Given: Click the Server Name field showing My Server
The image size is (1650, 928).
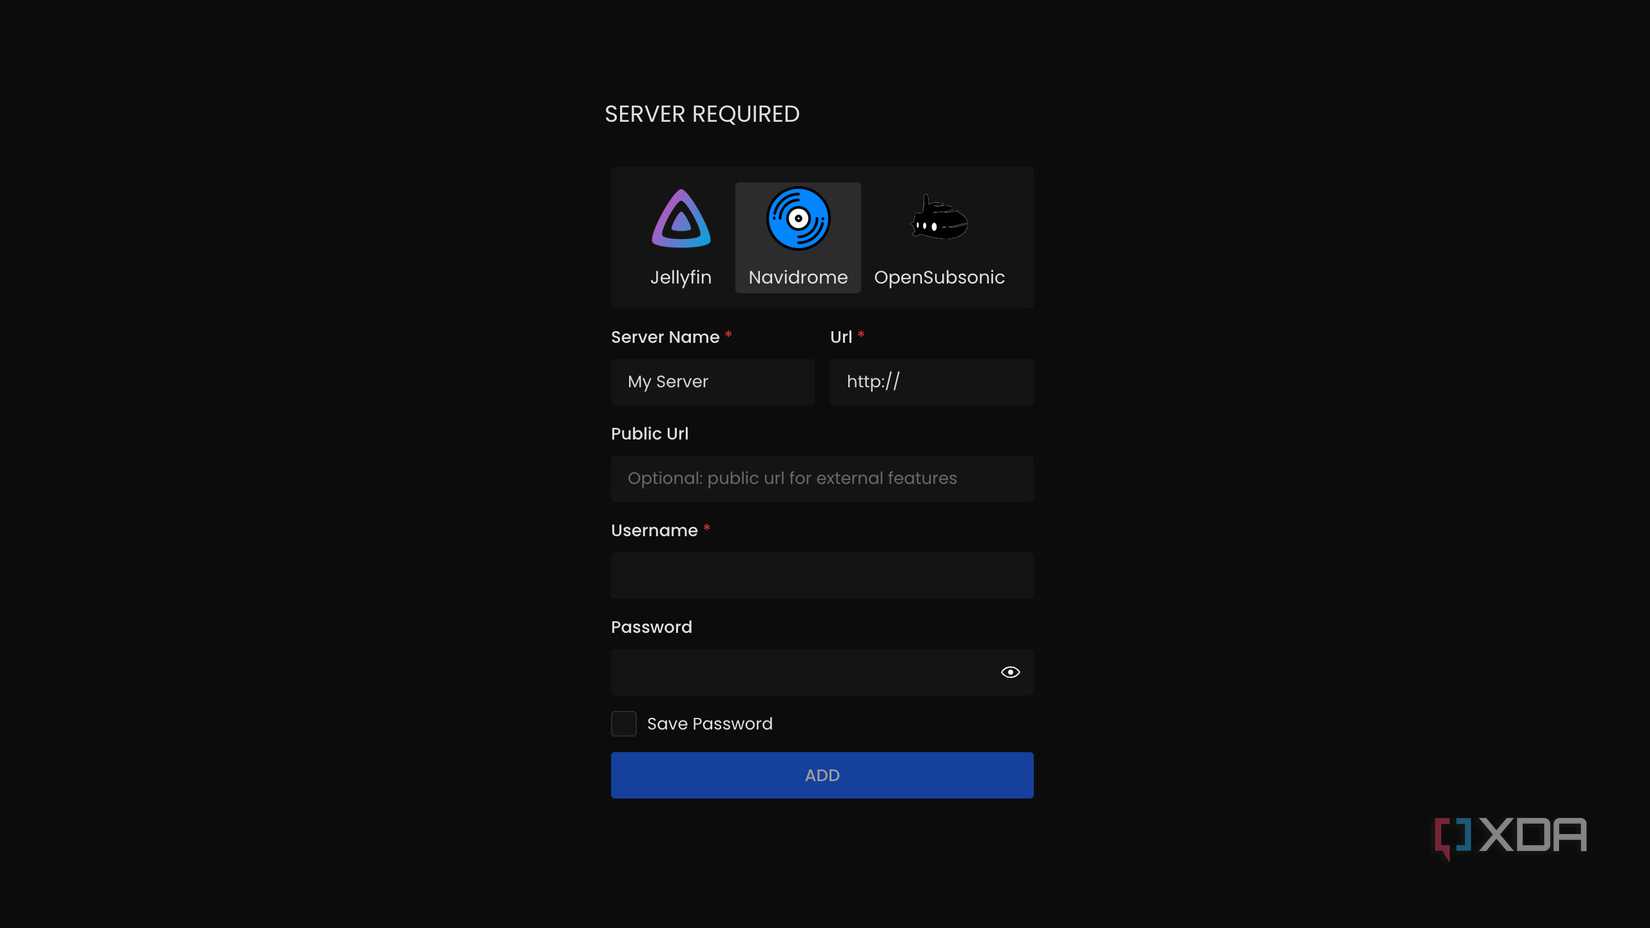Looking at the screenshot, I should tap(712, 381).
